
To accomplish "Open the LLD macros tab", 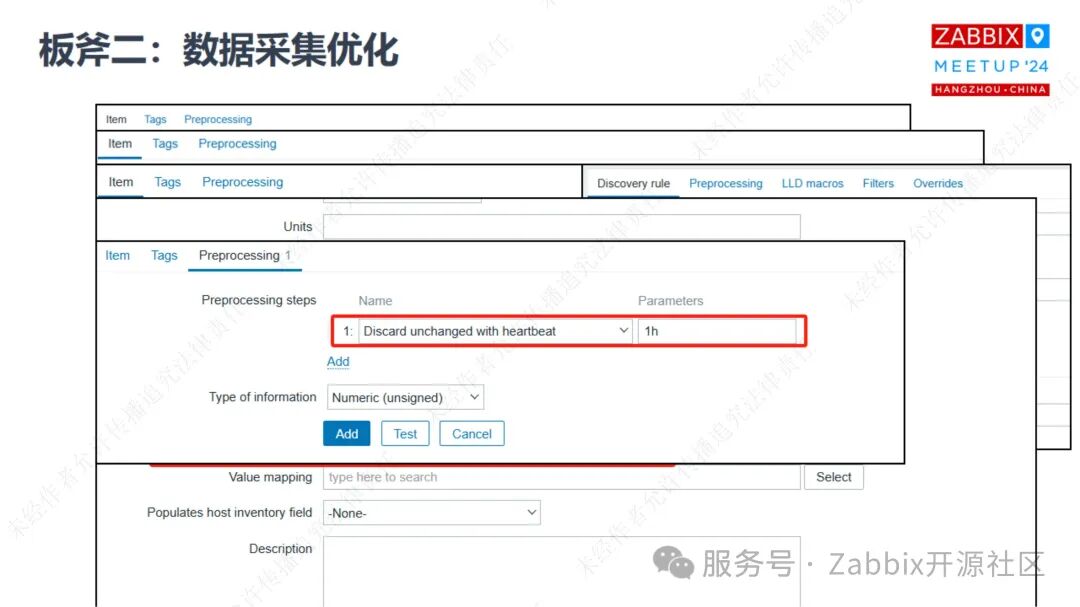I will (x=812, y=183).
